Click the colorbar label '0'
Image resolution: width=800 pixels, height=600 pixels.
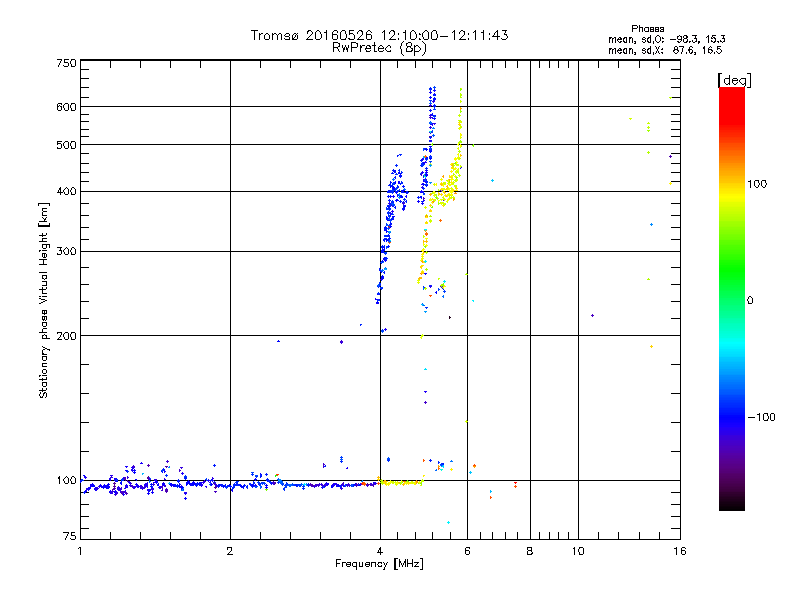click(x=749, y=301)
